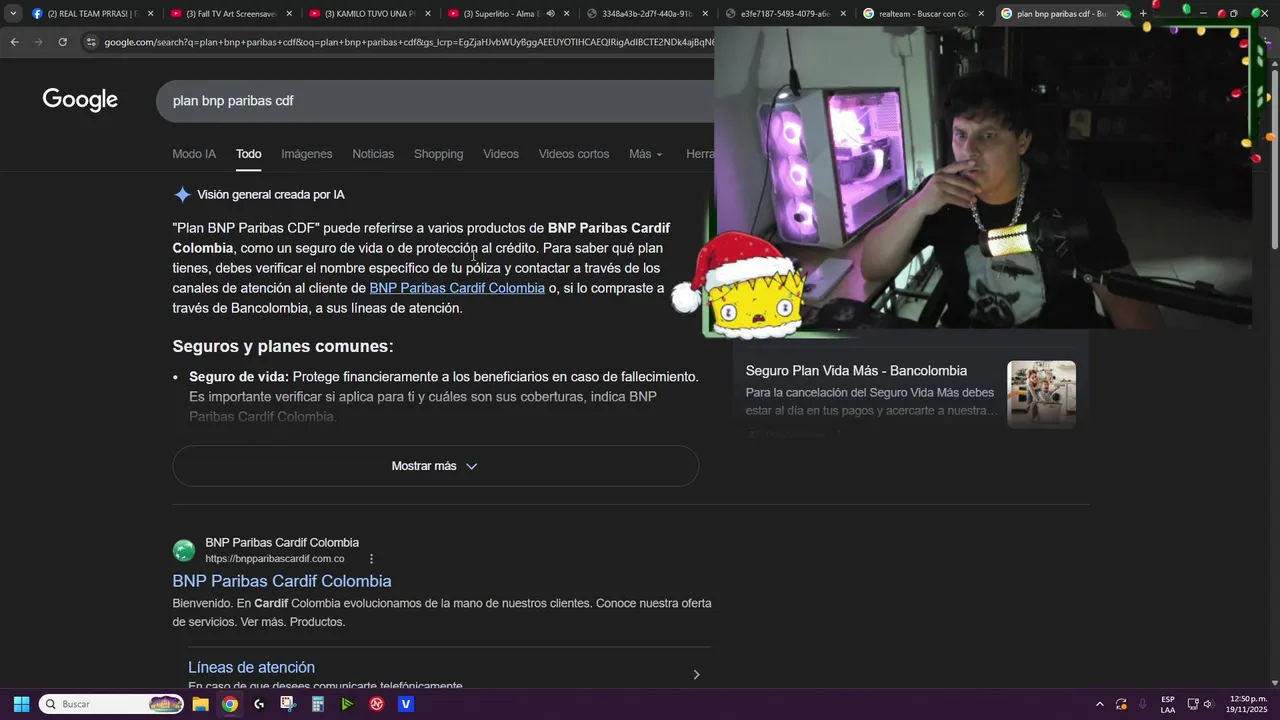
Task: Open the BNP Paribas Cardif Colombia inline link
Action: tap(457, 288)
